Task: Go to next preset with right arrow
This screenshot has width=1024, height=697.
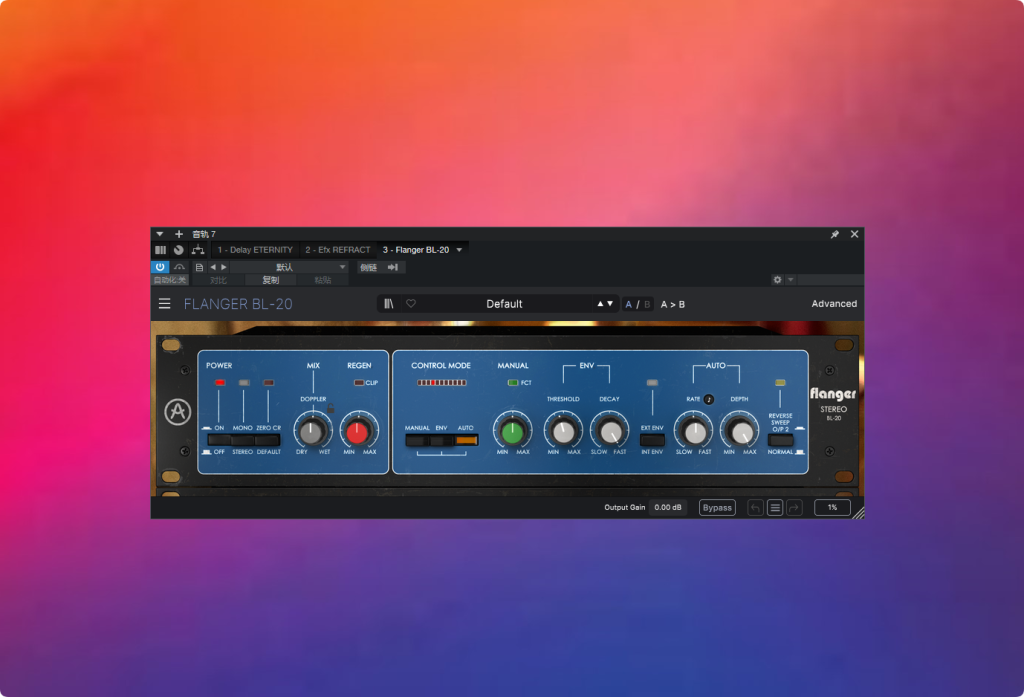Action: (x=224, y=267)
